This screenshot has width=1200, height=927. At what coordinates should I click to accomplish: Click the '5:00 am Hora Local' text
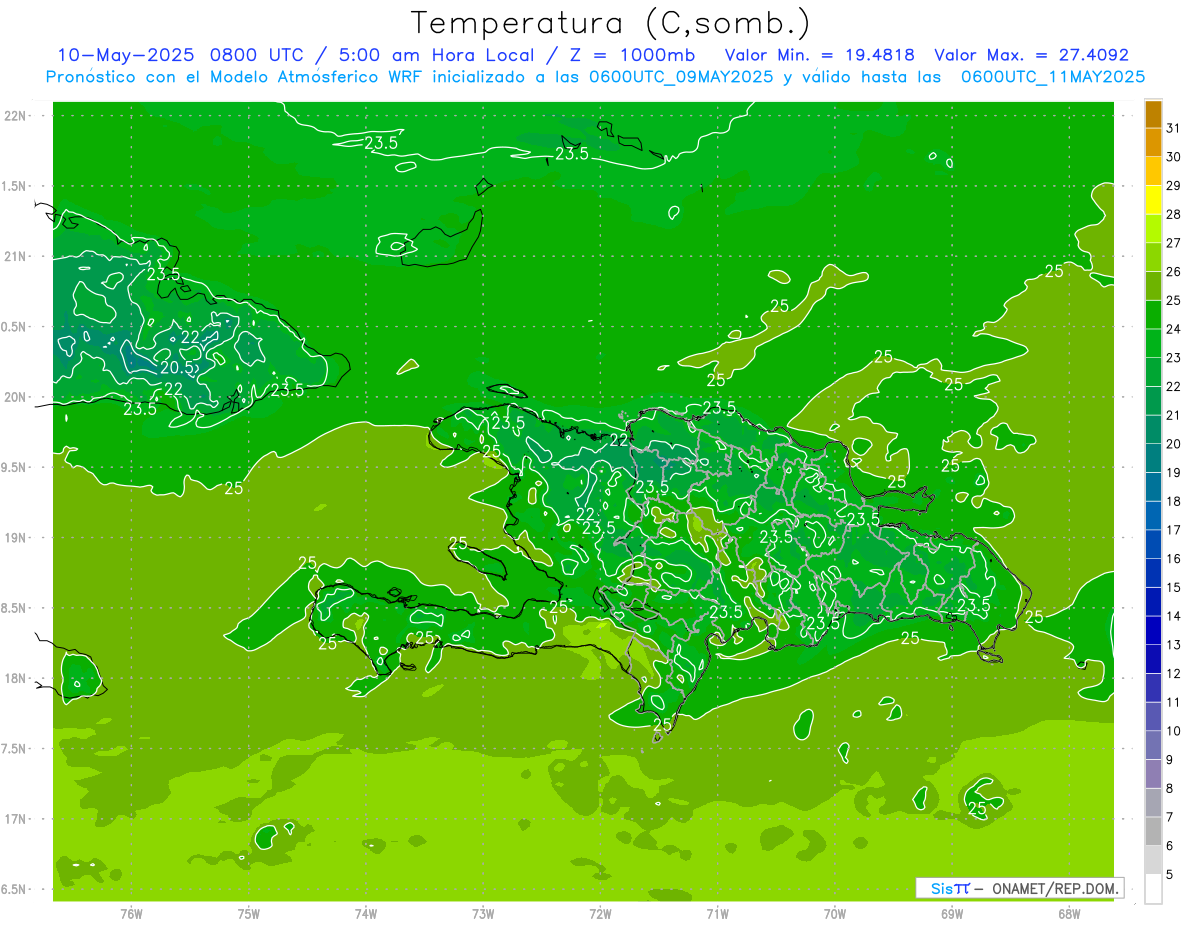pyautogui.click(x=434, y=55)
